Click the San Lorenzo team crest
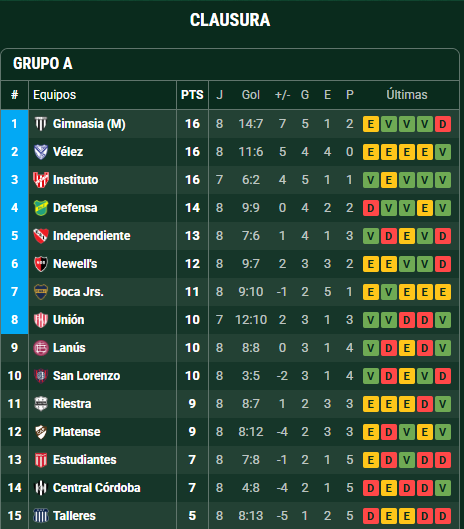The height and width of the screenshot is (529, 464). tap(41, 376)
